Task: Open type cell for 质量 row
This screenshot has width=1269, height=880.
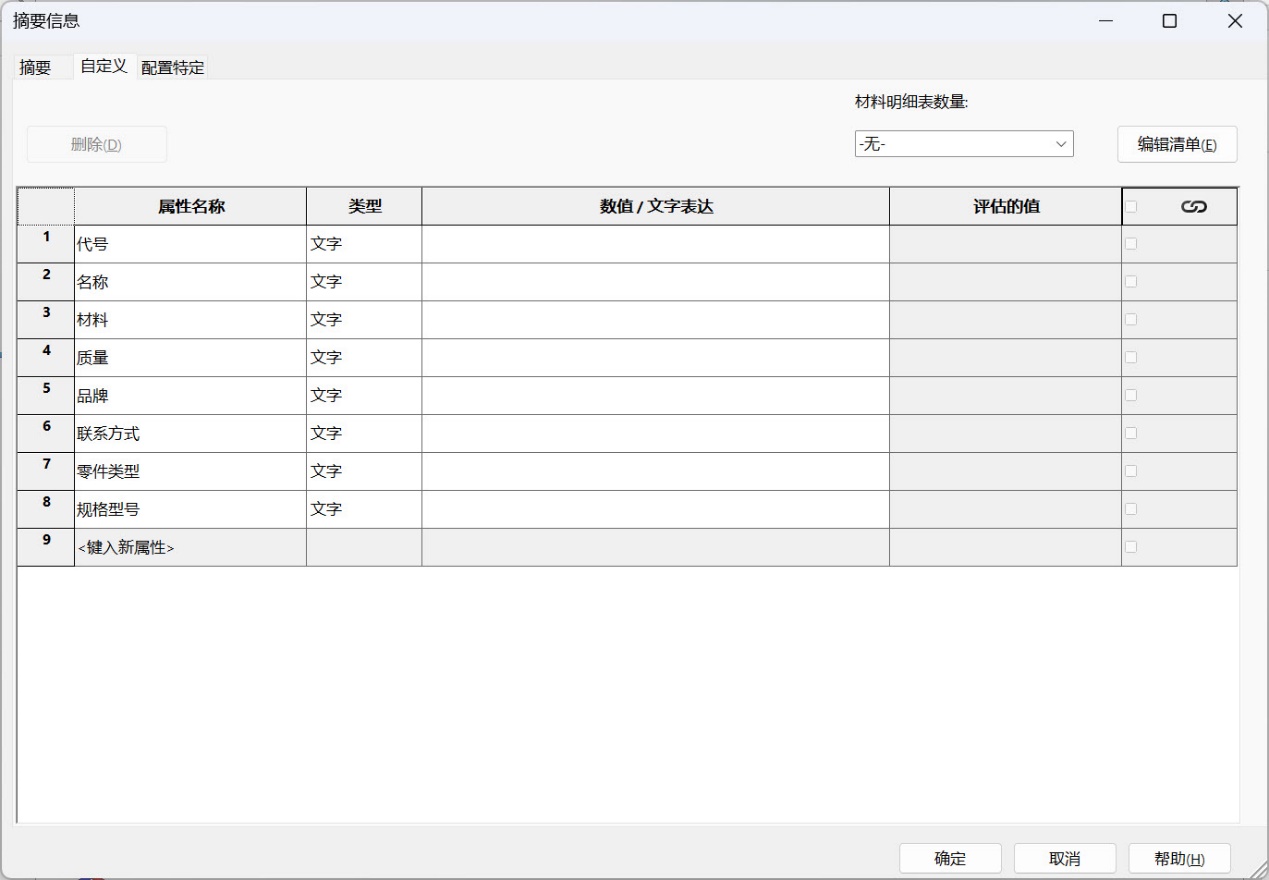Action: point(363,358)
